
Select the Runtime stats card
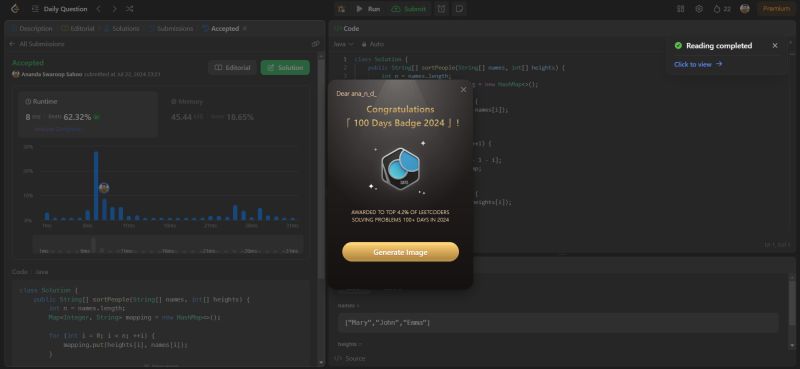coord(88,114)
